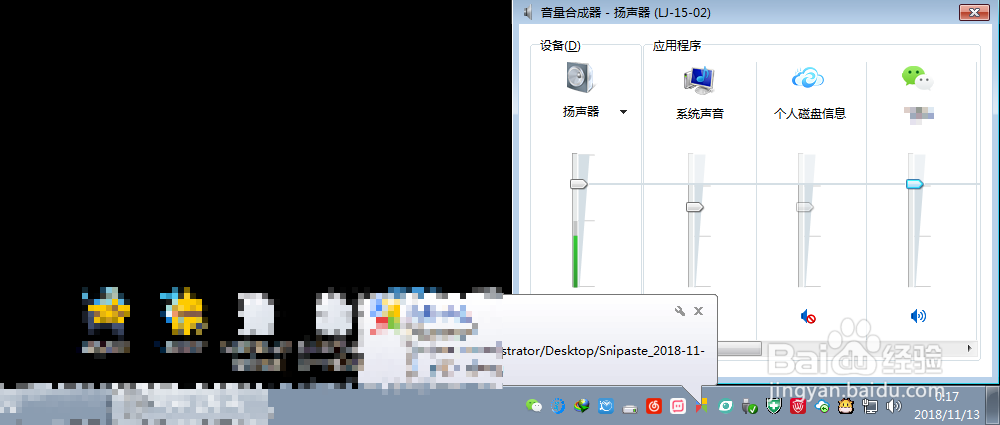Click the 设备(D) group label
1000x425 pixels.
560,45
